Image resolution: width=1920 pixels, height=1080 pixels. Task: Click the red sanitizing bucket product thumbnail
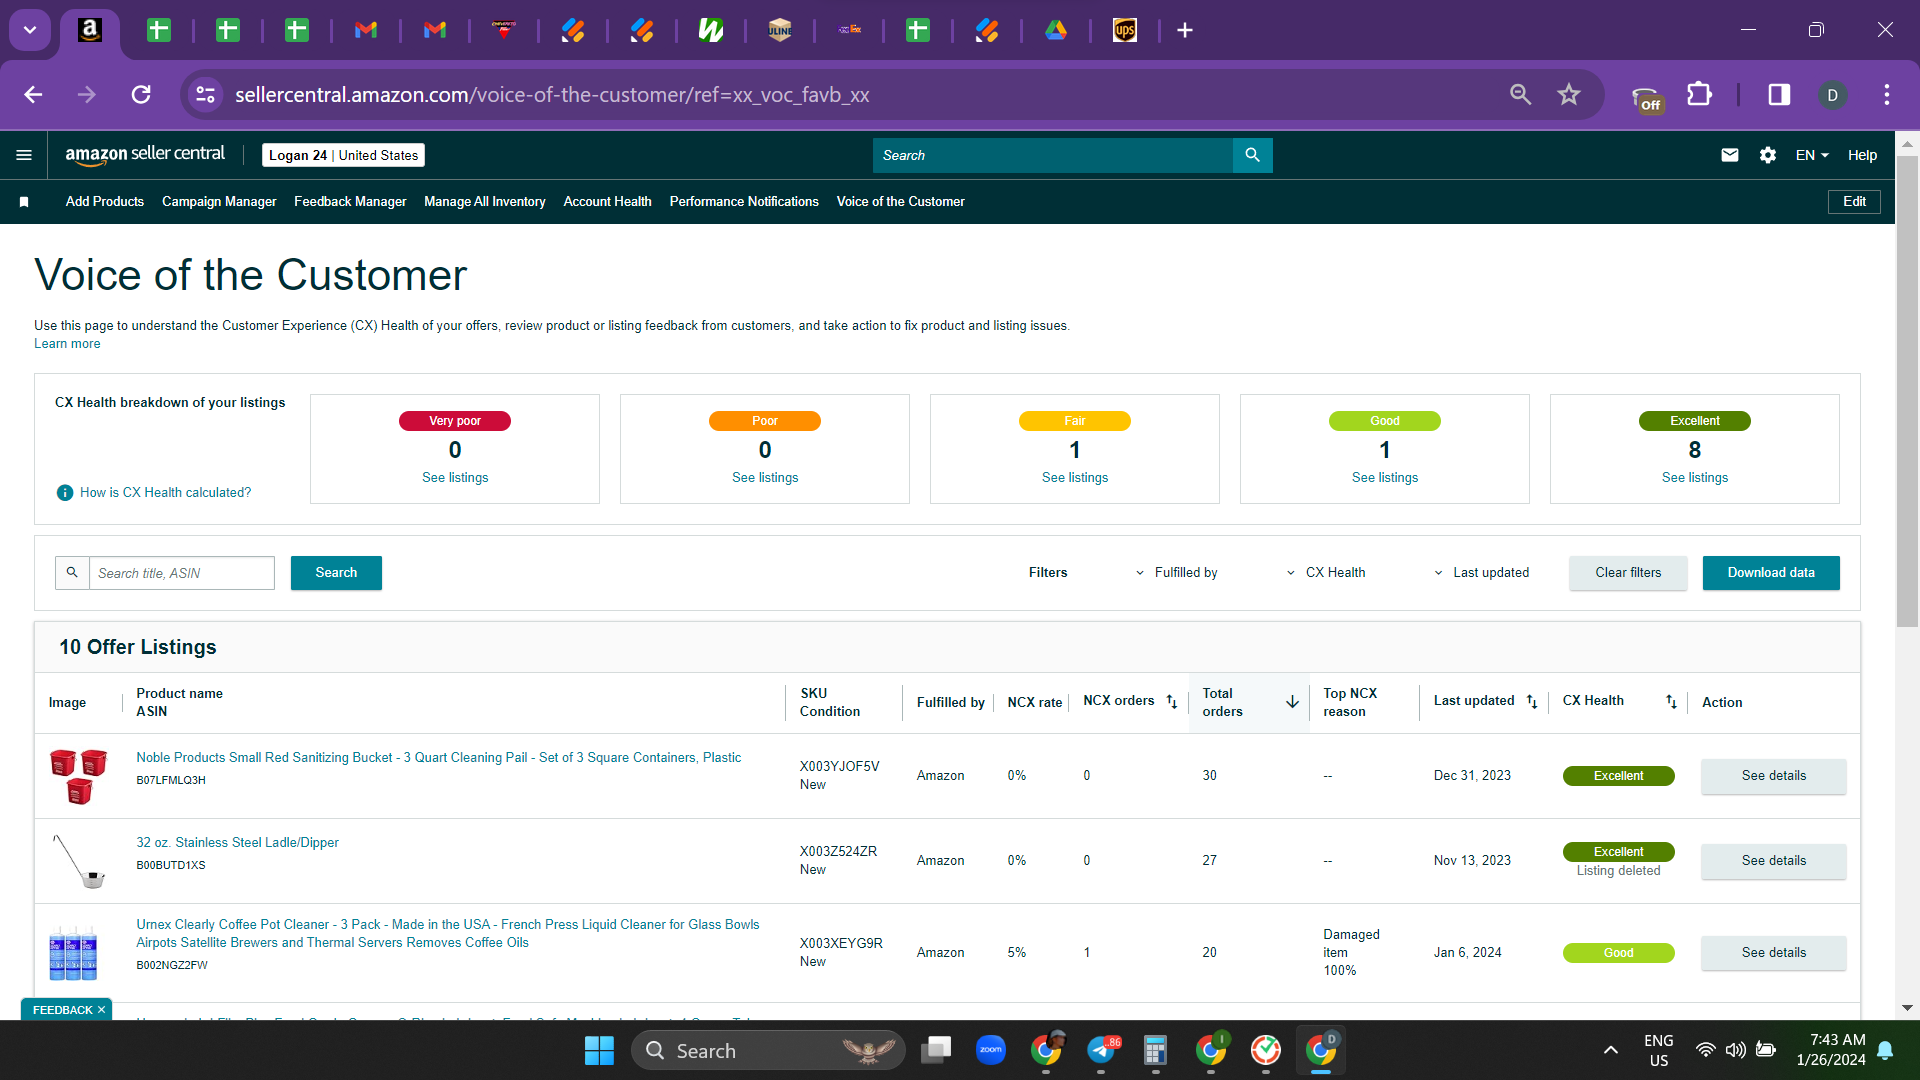79,776
